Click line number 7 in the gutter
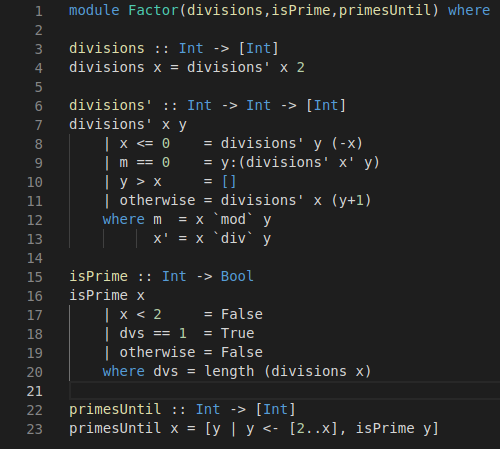 pos(39,125)
